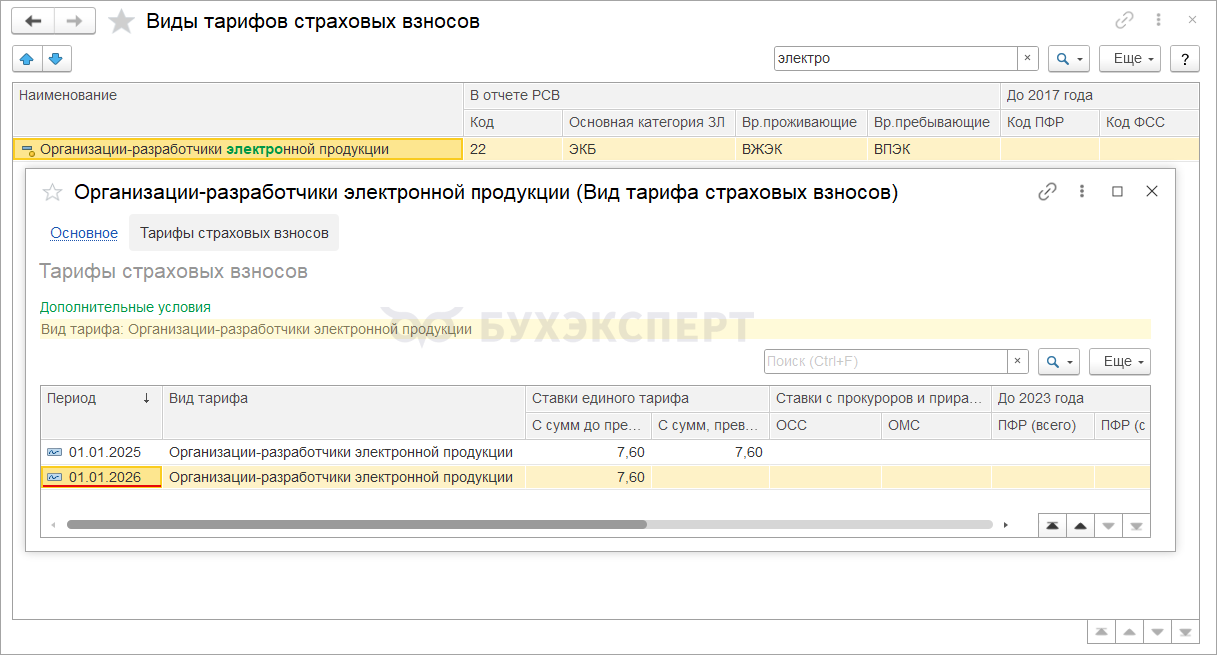Click 'Код ПФР' column header

pos(1050,123)
